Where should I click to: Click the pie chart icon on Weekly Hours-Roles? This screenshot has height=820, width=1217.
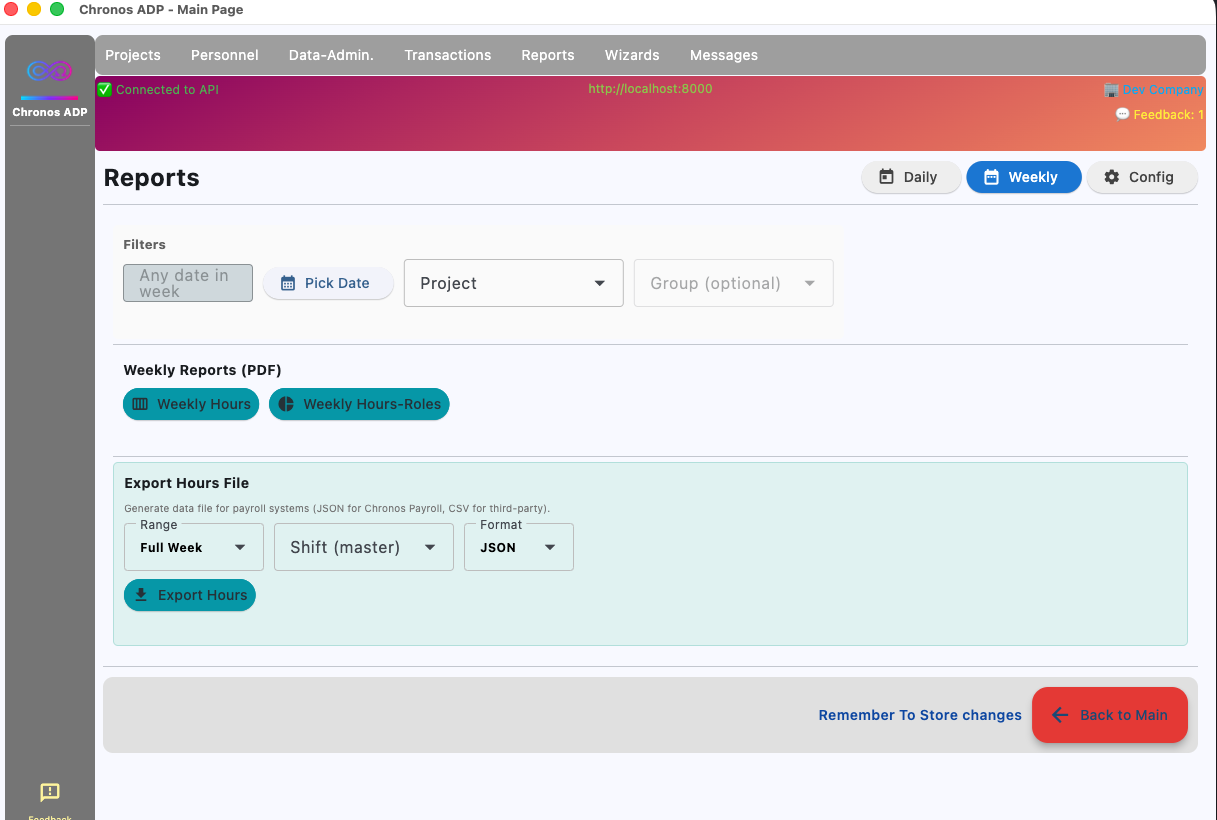[286, 404]
